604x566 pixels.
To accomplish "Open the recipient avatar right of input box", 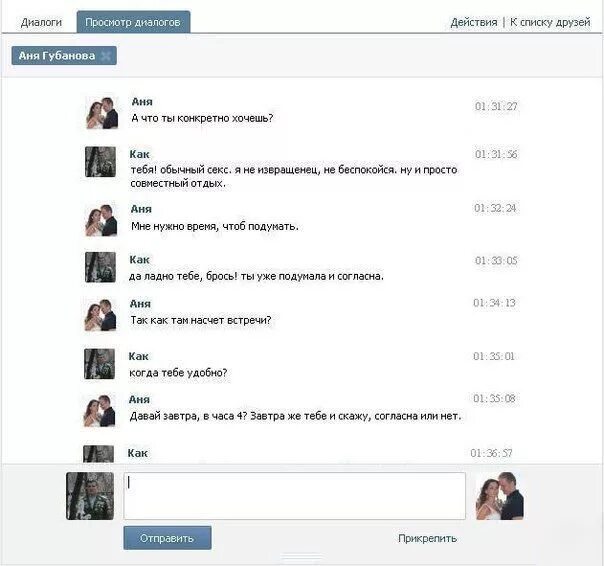I will coord(500,496).
